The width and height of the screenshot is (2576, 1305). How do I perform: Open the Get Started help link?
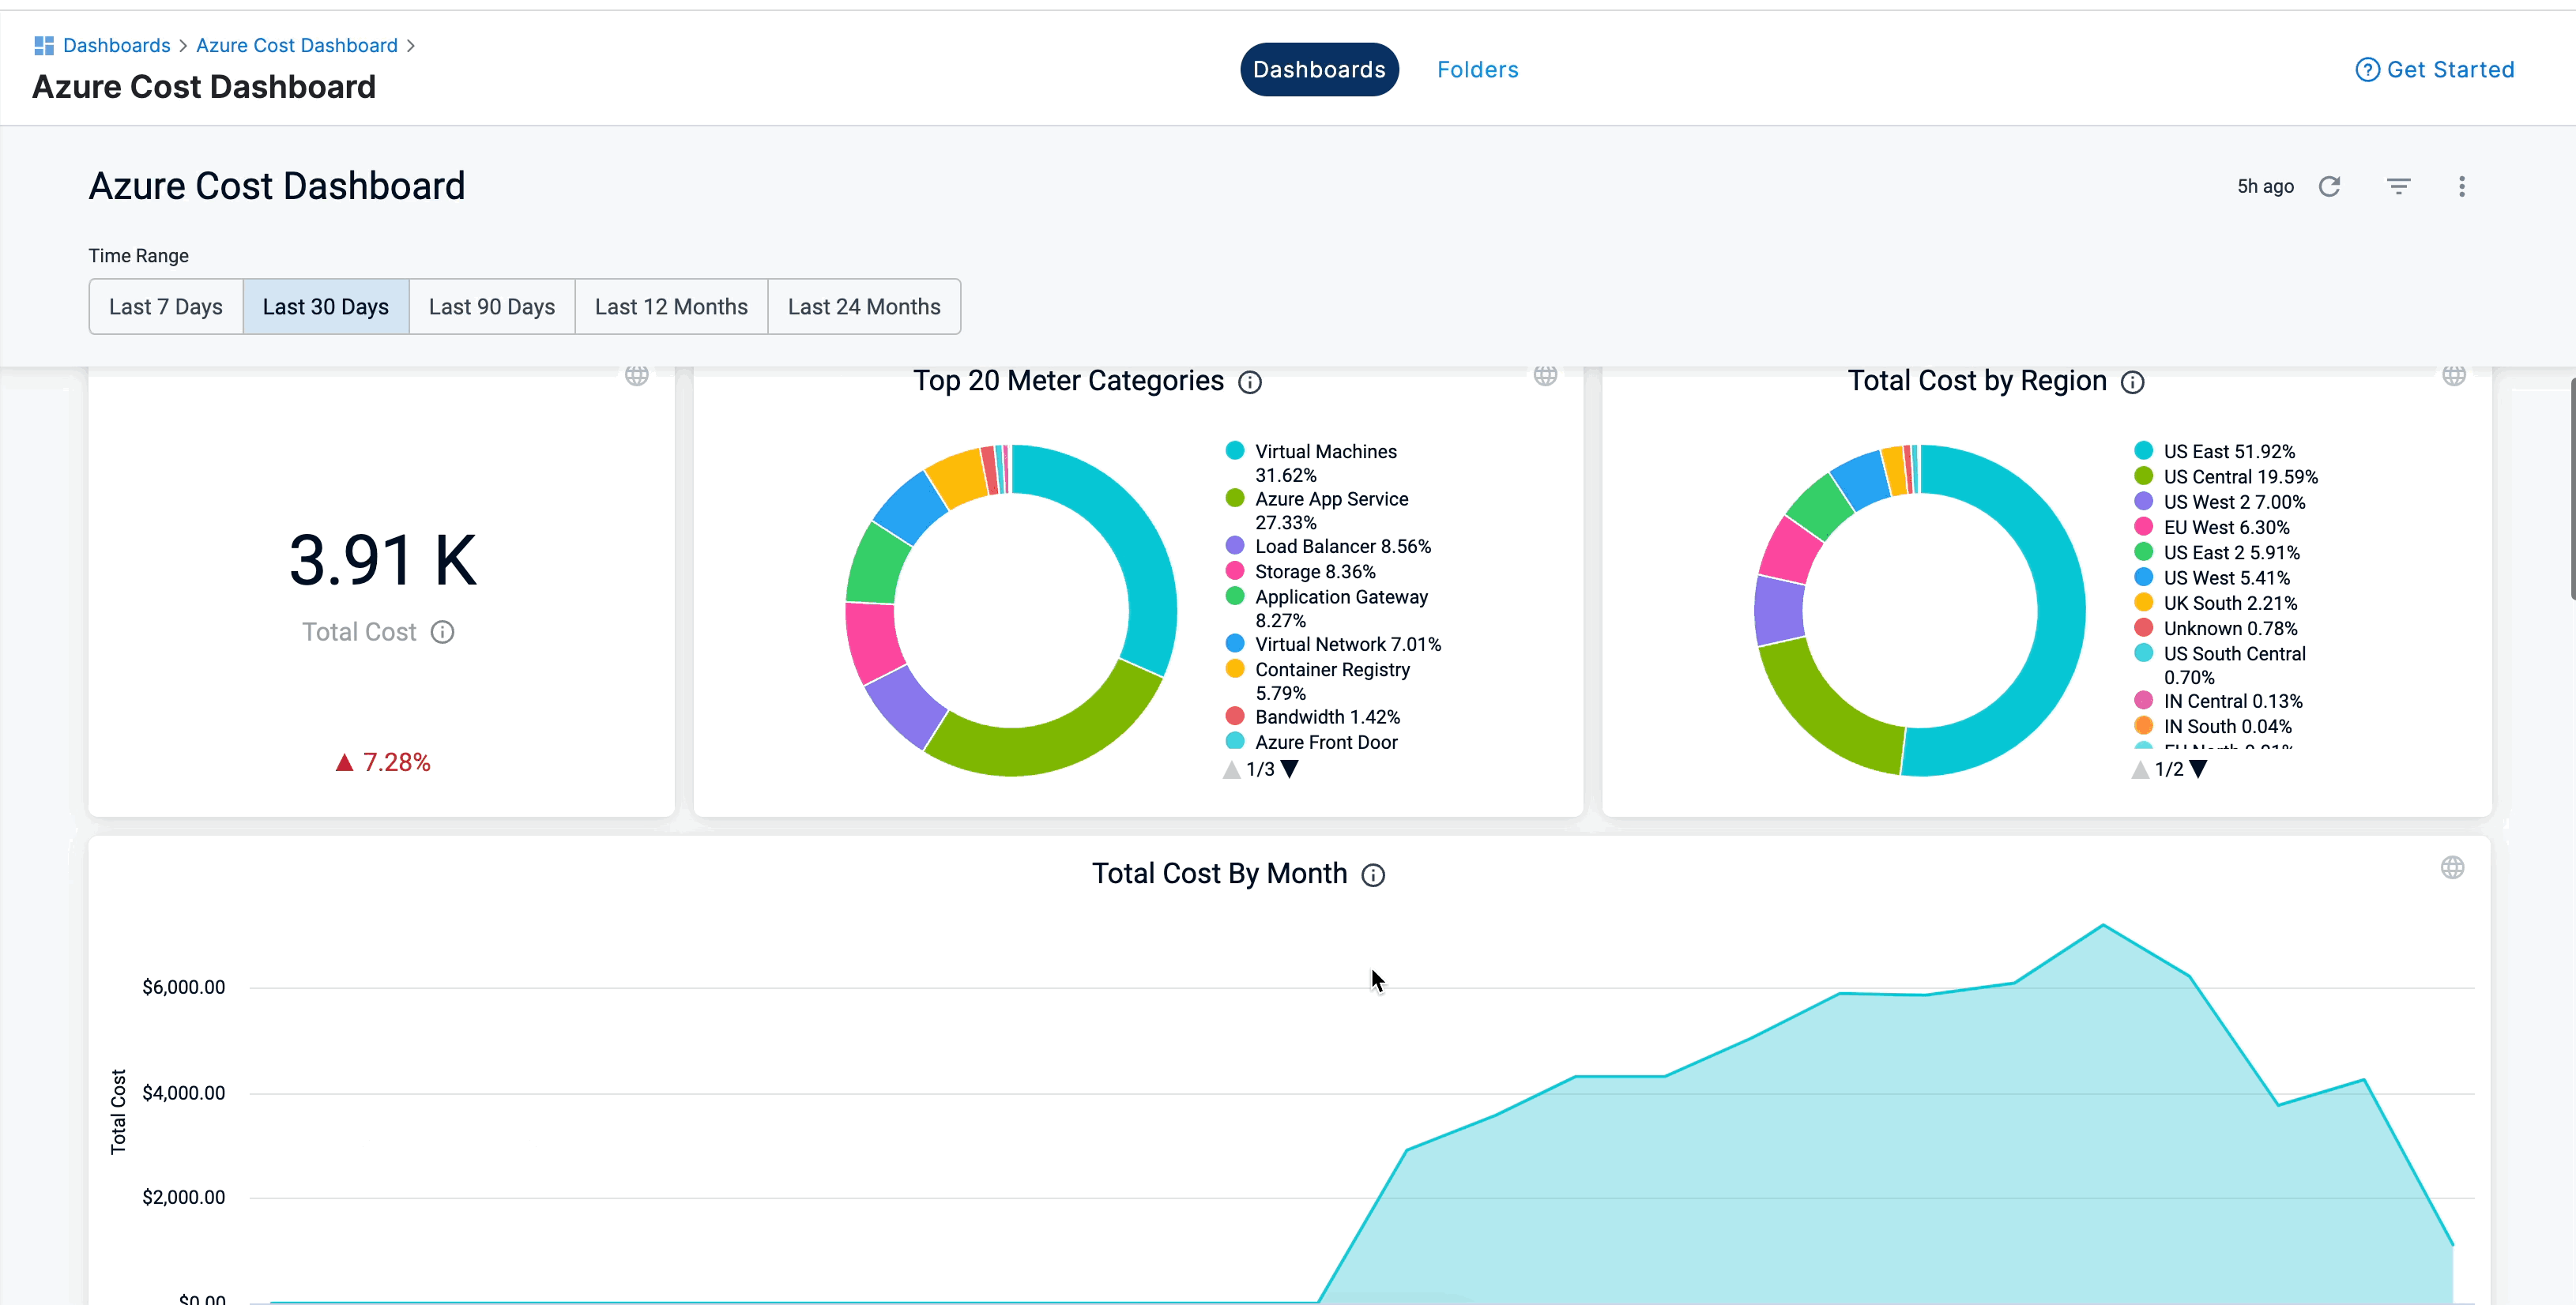click(x=2435, y=69)
